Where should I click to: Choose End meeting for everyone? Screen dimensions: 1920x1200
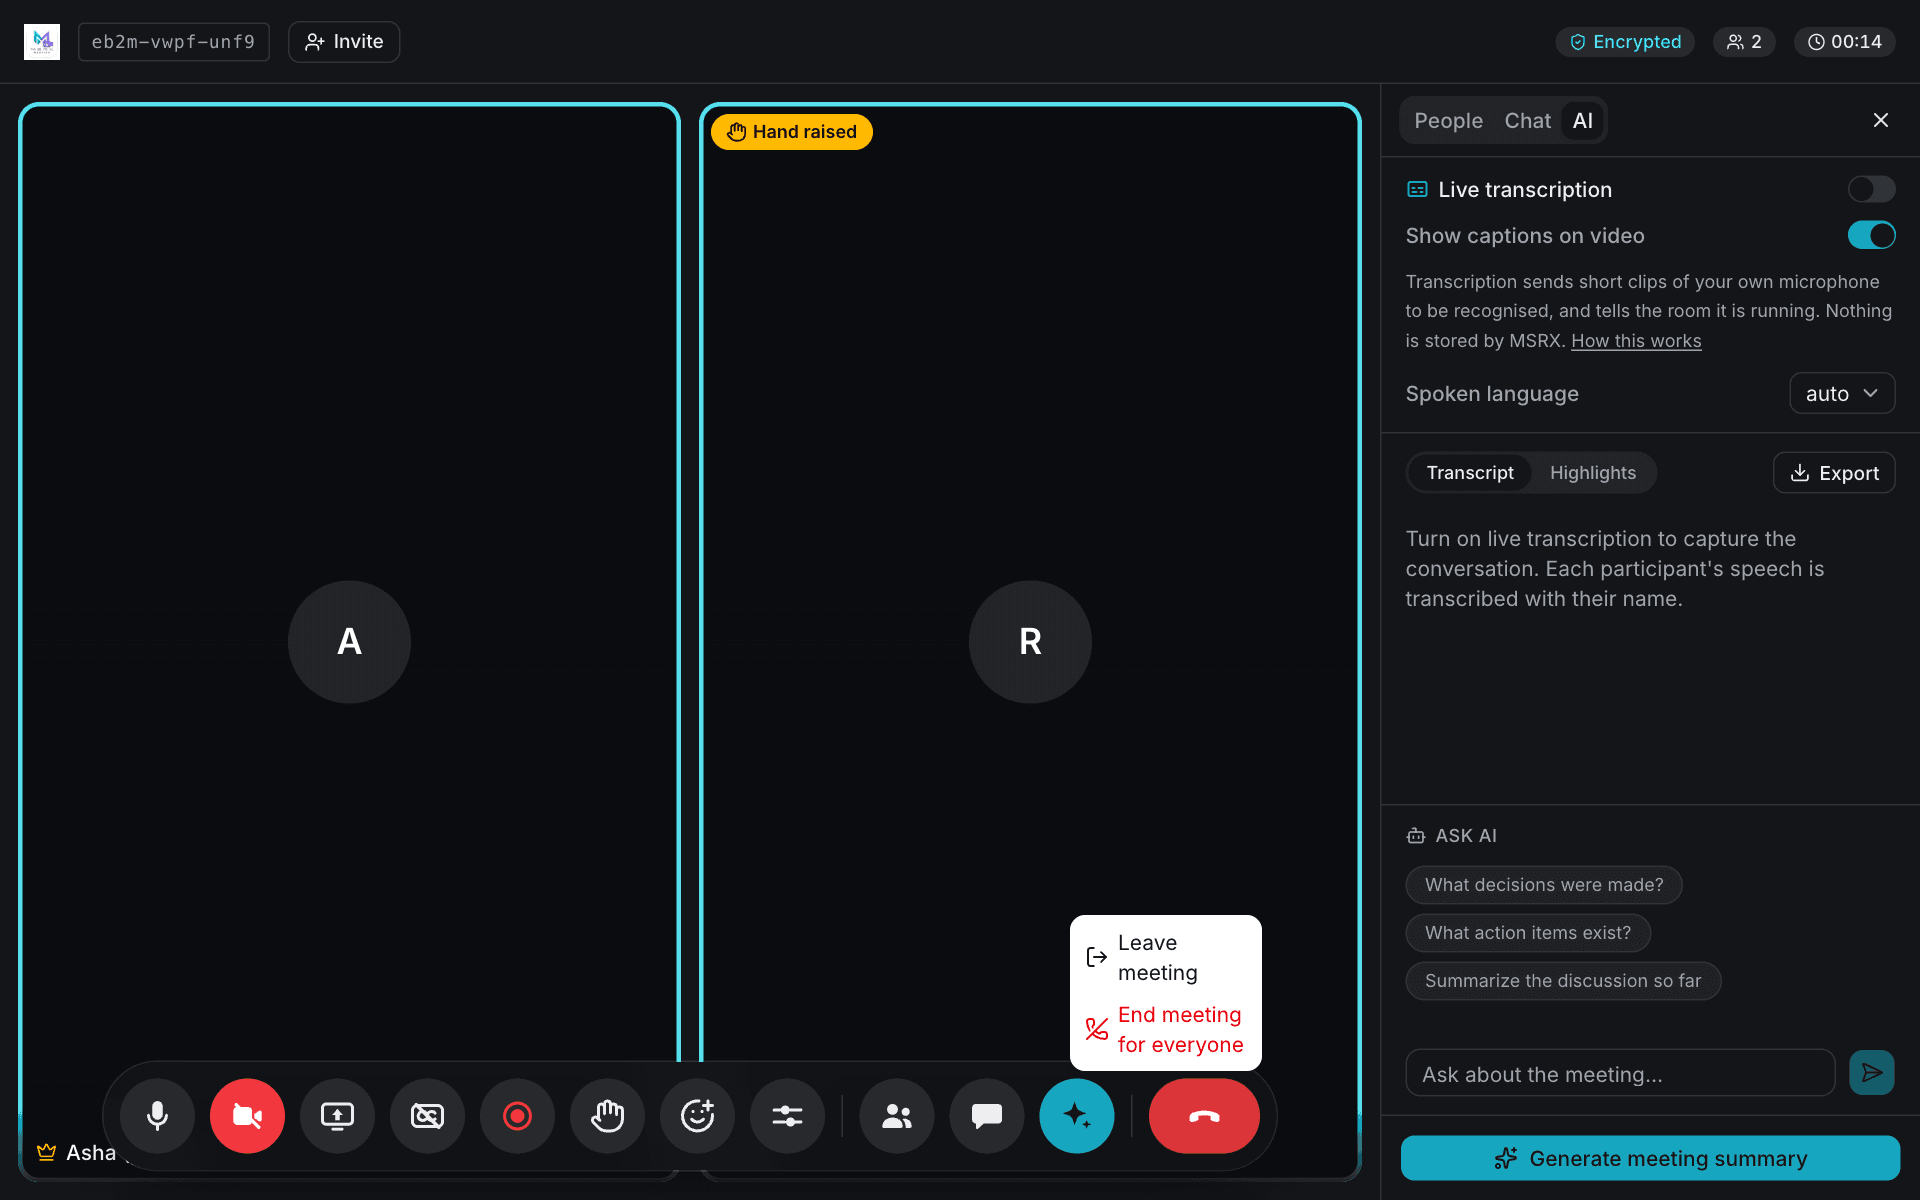tap(1166, 1029)
